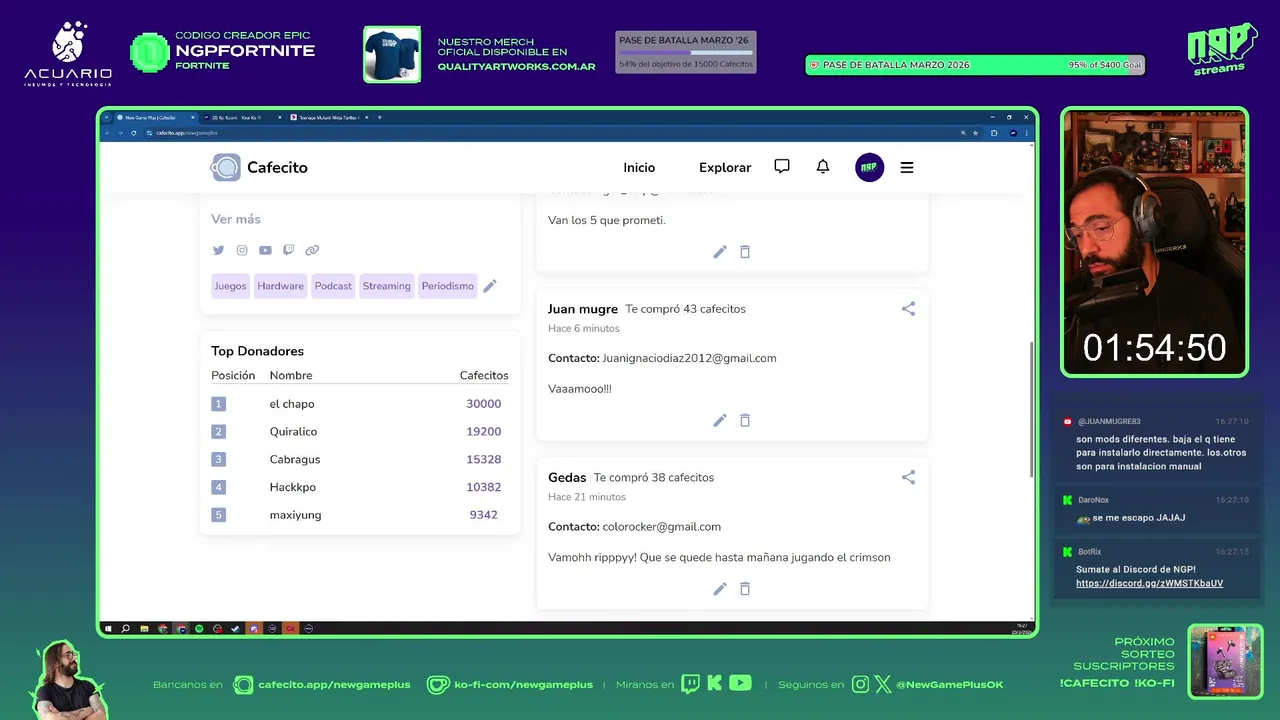Screen dimensions: 1280x720
Task: Click the Juan mugre donor name
Action: (x=583, y=309)
